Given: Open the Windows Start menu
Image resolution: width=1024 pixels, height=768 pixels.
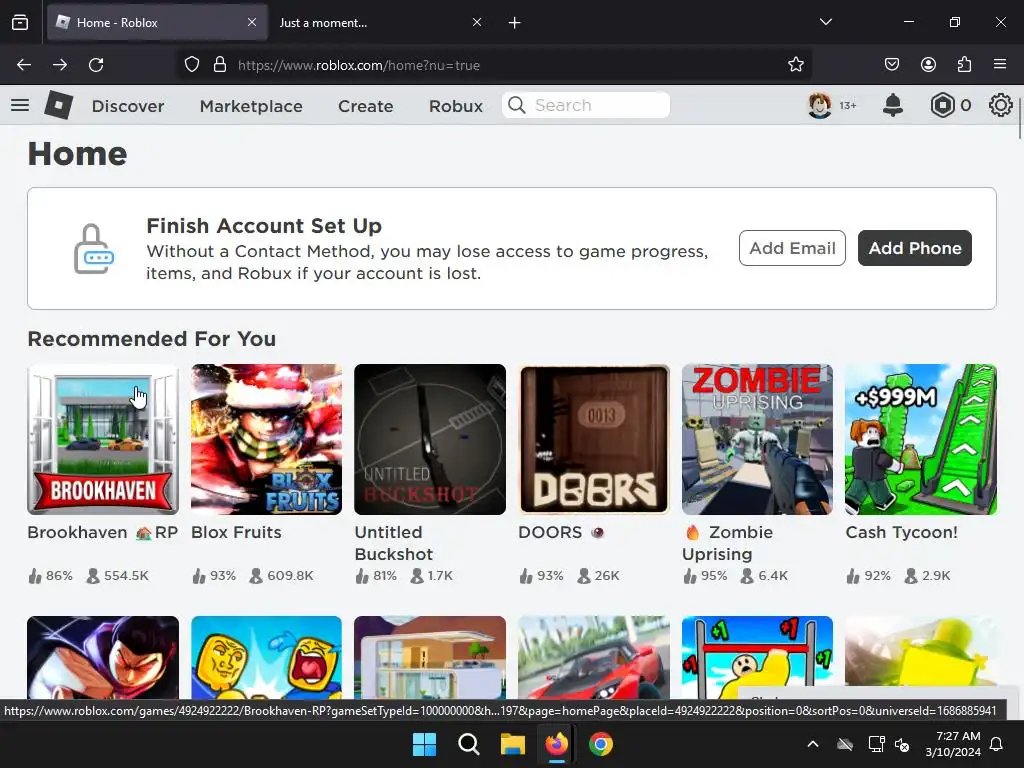Looking at the screenshot, I should [x=424, y=744].
